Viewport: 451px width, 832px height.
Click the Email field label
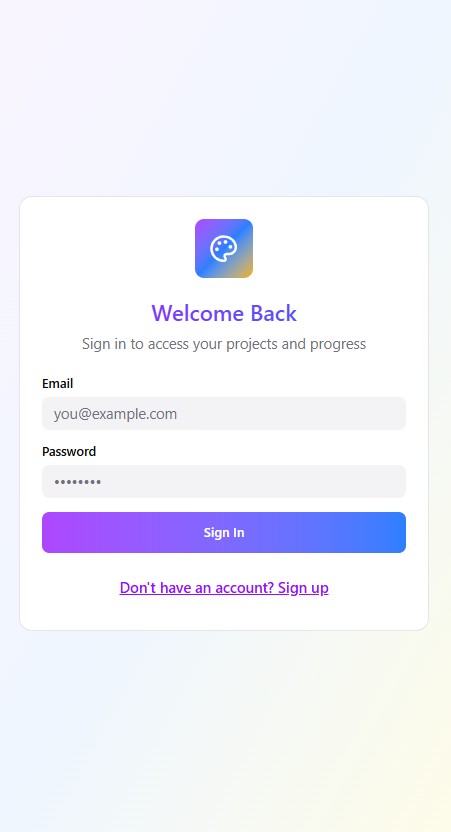(57, 384)
